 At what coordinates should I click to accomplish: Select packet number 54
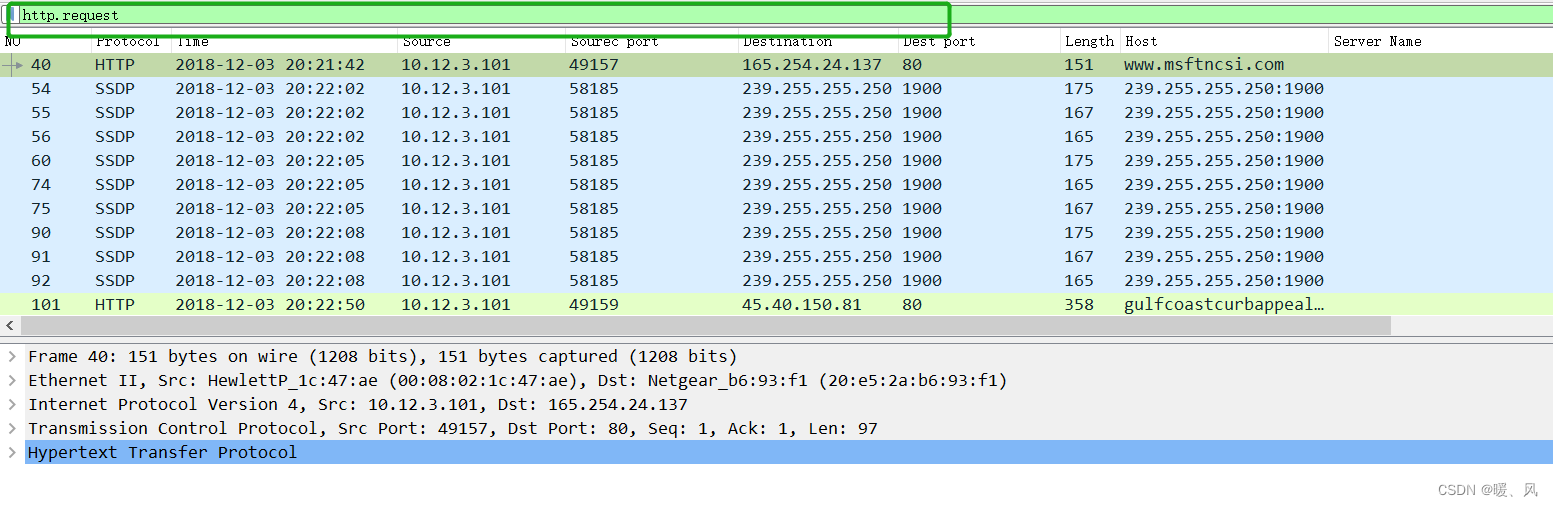point(776,89)
